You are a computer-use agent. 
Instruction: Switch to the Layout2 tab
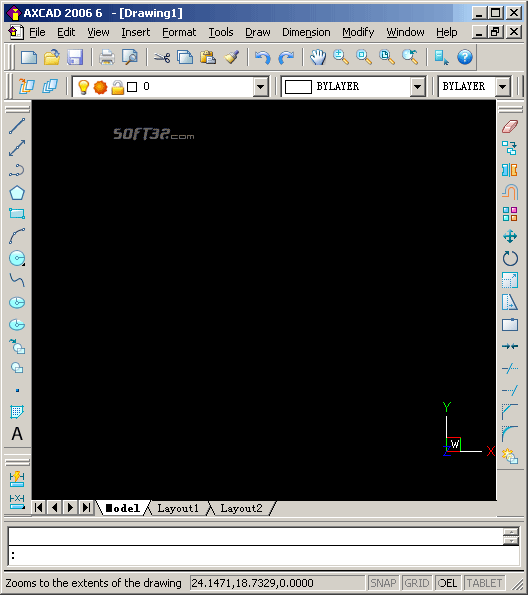pos(241,508)
